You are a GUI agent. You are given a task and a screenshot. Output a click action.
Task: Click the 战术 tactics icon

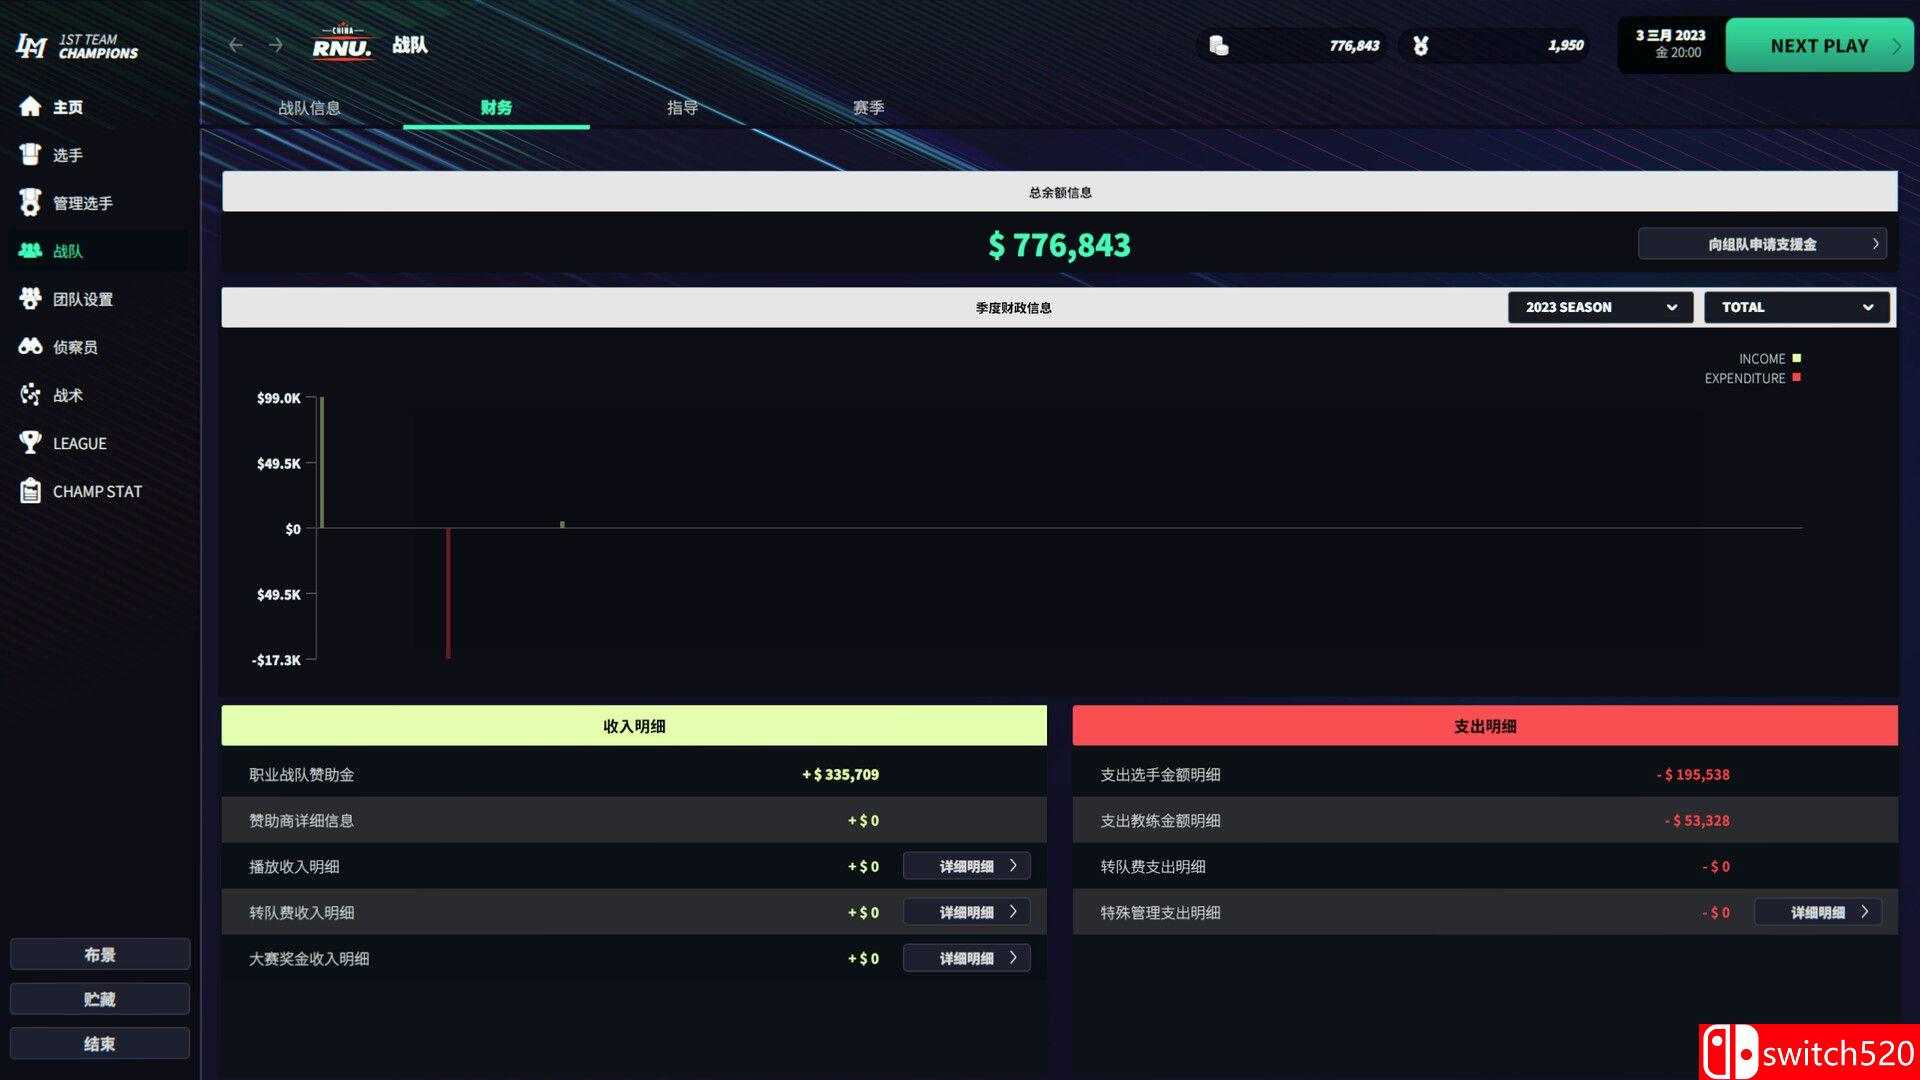(x=30, y=395)
